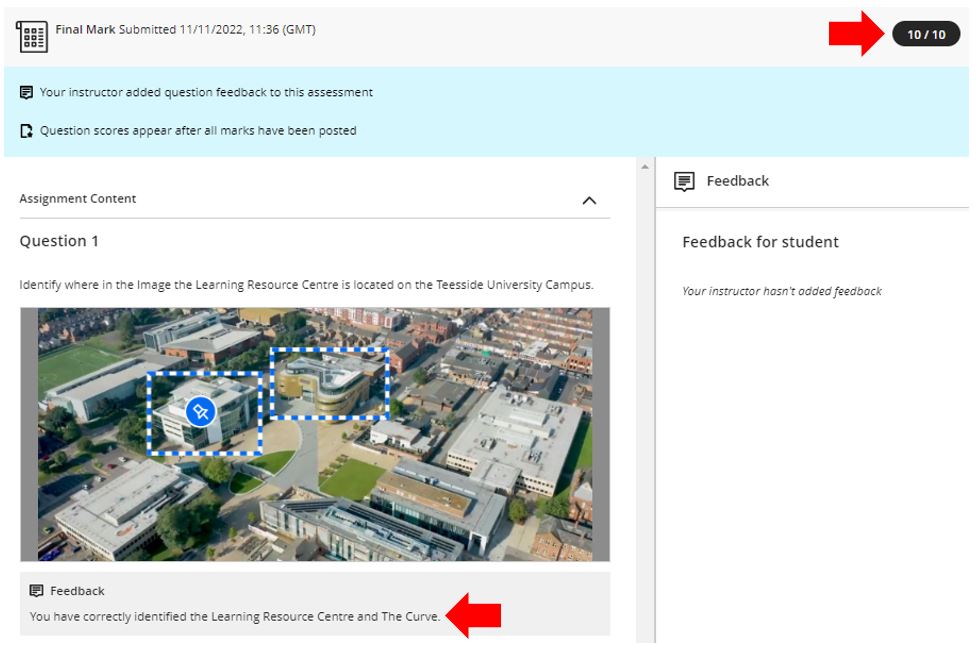Click the dashed hotspot box around The Curve building
The height and width of the screenshot is (645, 976).
330,384
